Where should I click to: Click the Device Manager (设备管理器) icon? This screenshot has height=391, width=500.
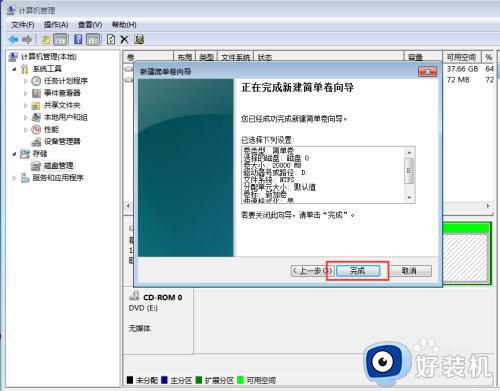[36, 142]
